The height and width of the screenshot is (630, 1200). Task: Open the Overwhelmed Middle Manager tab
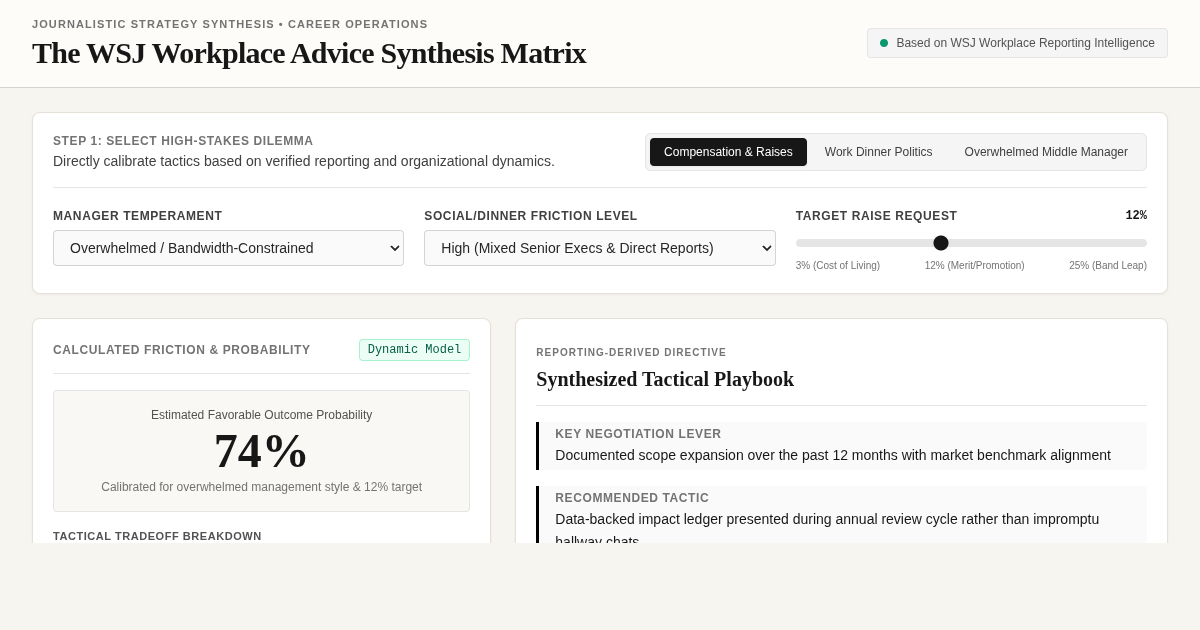(1046, 152)
